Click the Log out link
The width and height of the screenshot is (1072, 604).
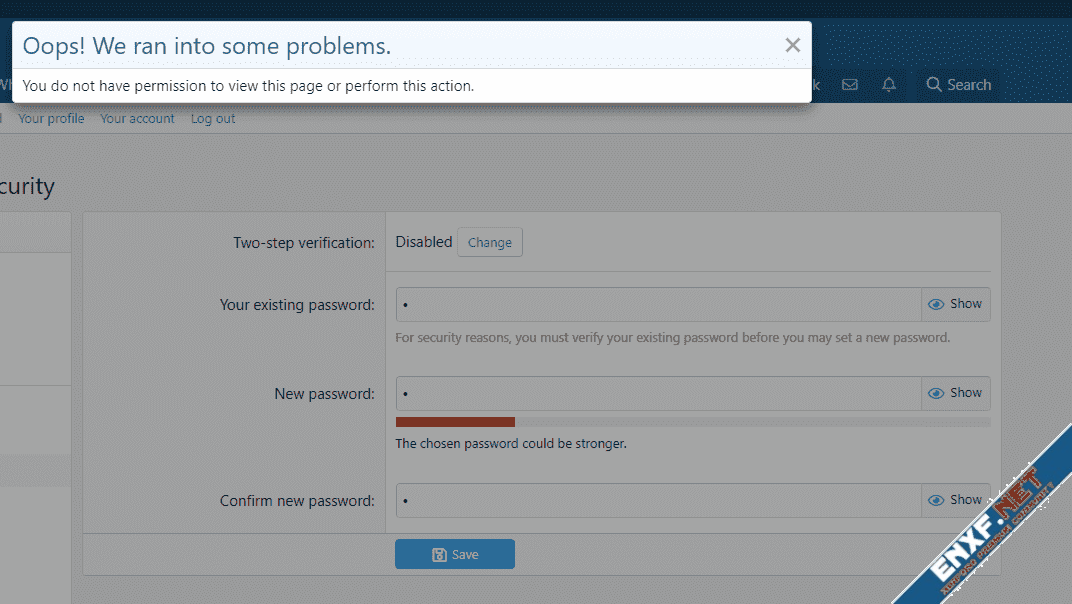[213, 118]
